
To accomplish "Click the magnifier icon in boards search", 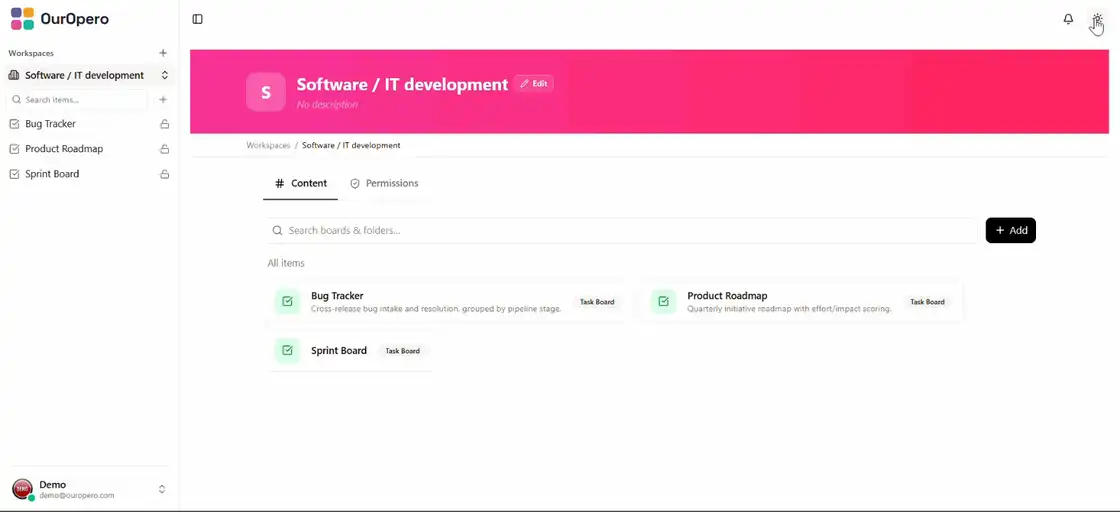I will tap(278, 231).
